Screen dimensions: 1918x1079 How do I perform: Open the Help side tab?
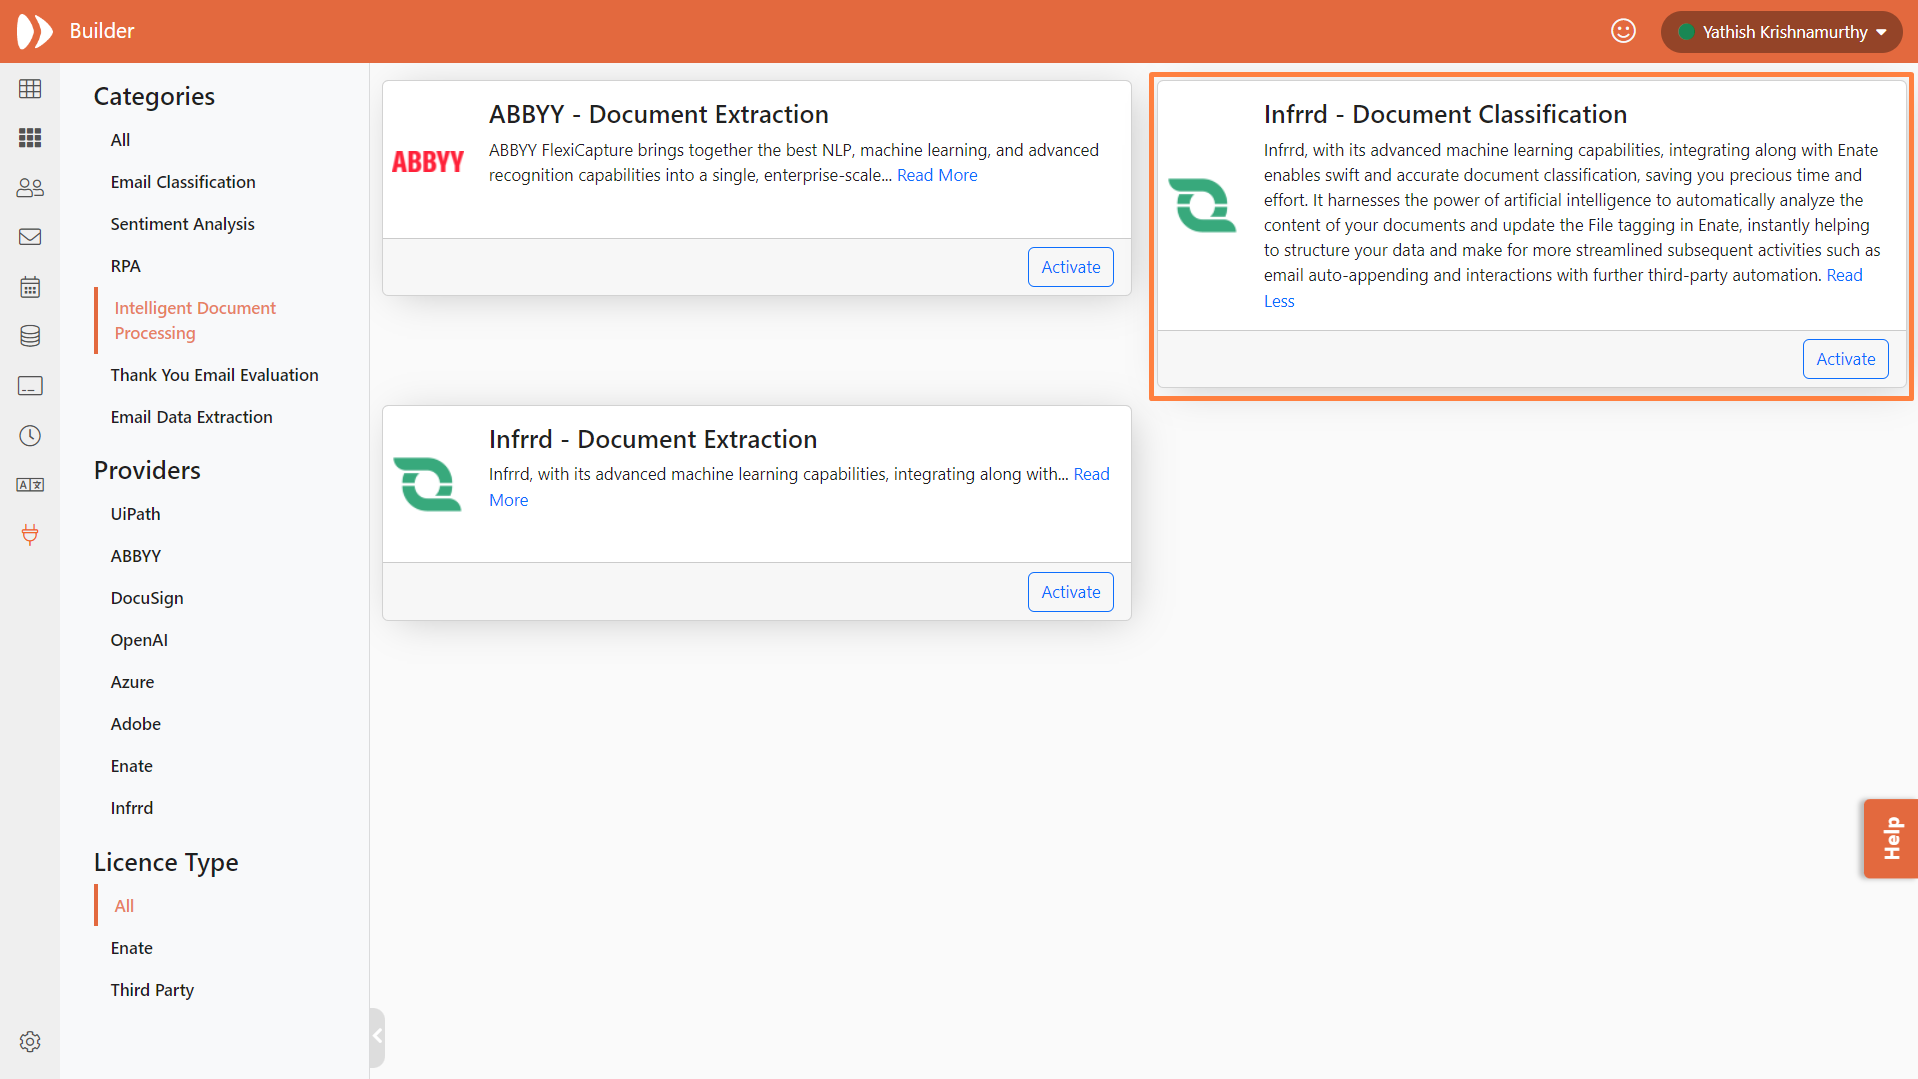pyautogui.click(x=1890, y=838)
